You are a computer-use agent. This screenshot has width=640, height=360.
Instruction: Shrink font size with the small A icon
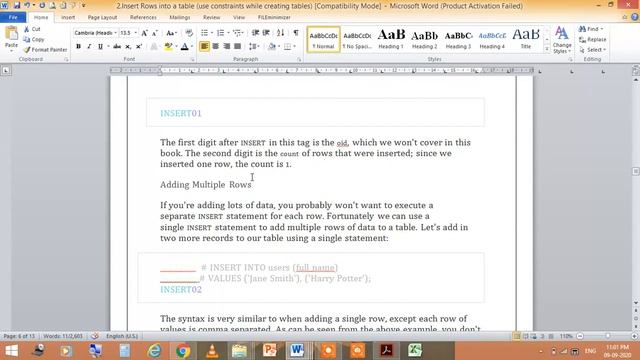point(155,33)
